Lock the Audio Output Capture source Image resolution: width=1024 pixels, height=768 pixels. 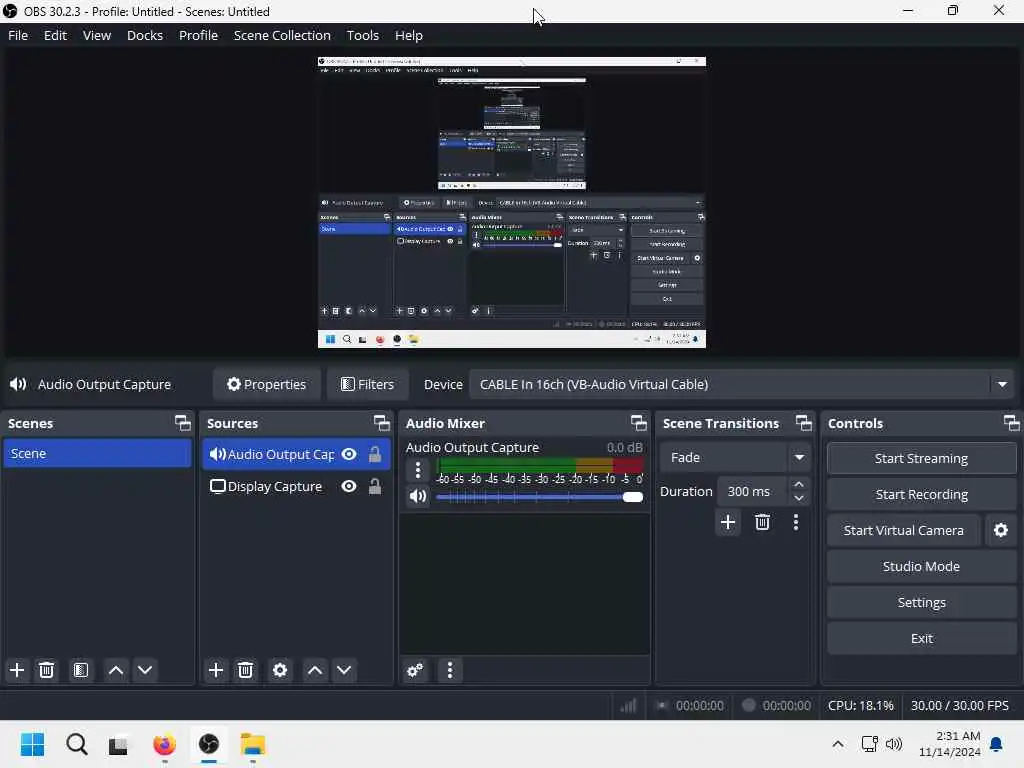click(x=375, y=454)
